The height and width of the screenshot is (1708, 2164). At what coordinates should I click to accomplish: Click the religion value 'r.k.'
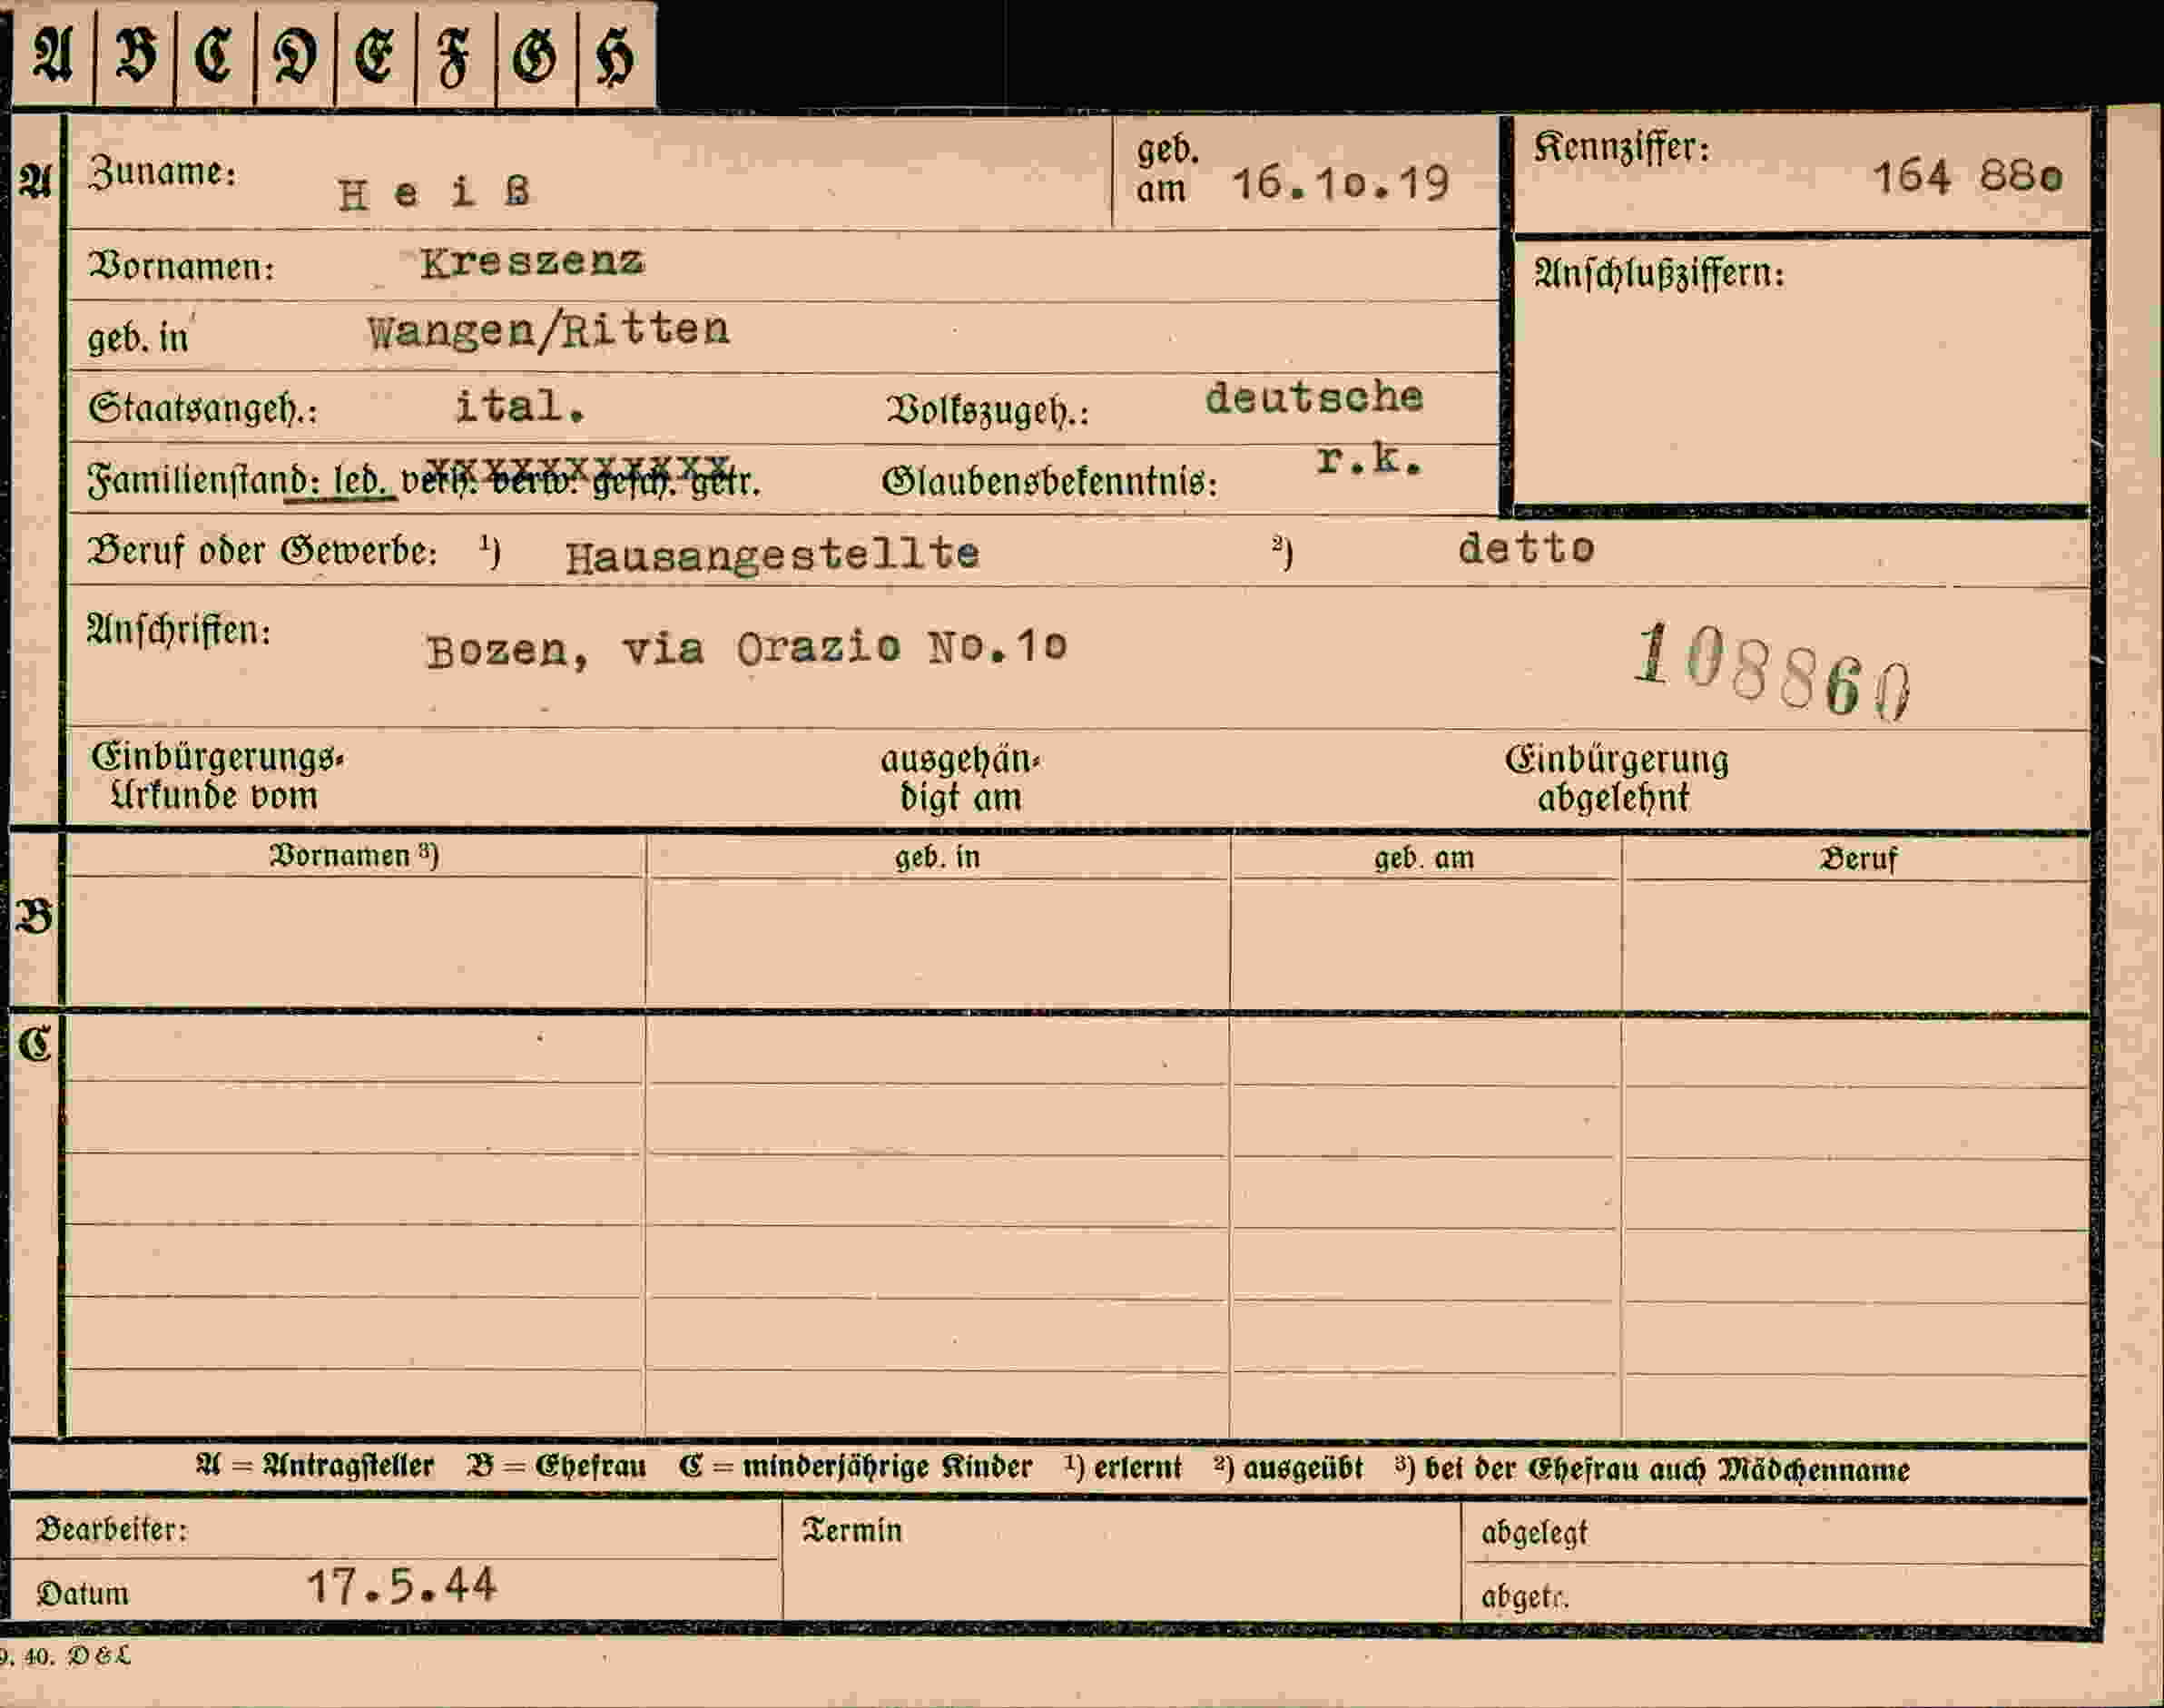coord(1369,459)
